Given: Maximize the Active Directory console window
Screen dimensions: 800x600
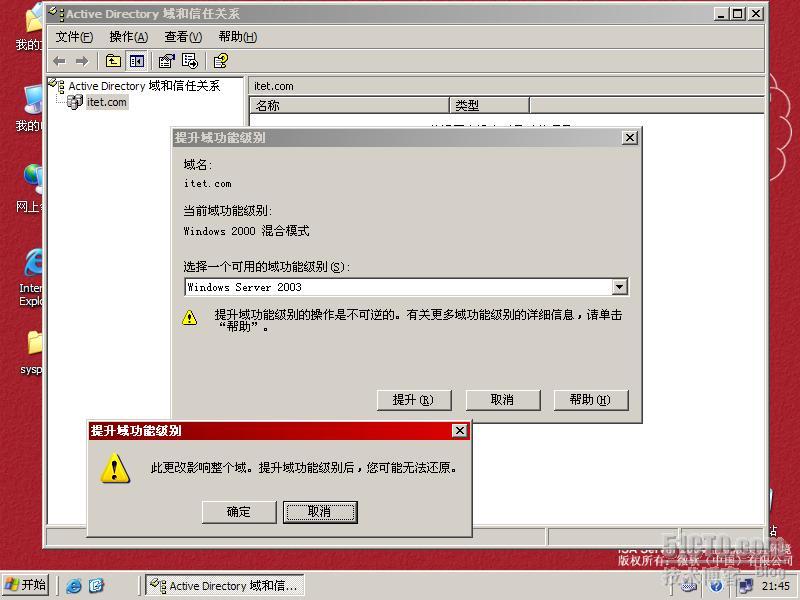Looking at the screenshot, I should (x=737, y=14).
